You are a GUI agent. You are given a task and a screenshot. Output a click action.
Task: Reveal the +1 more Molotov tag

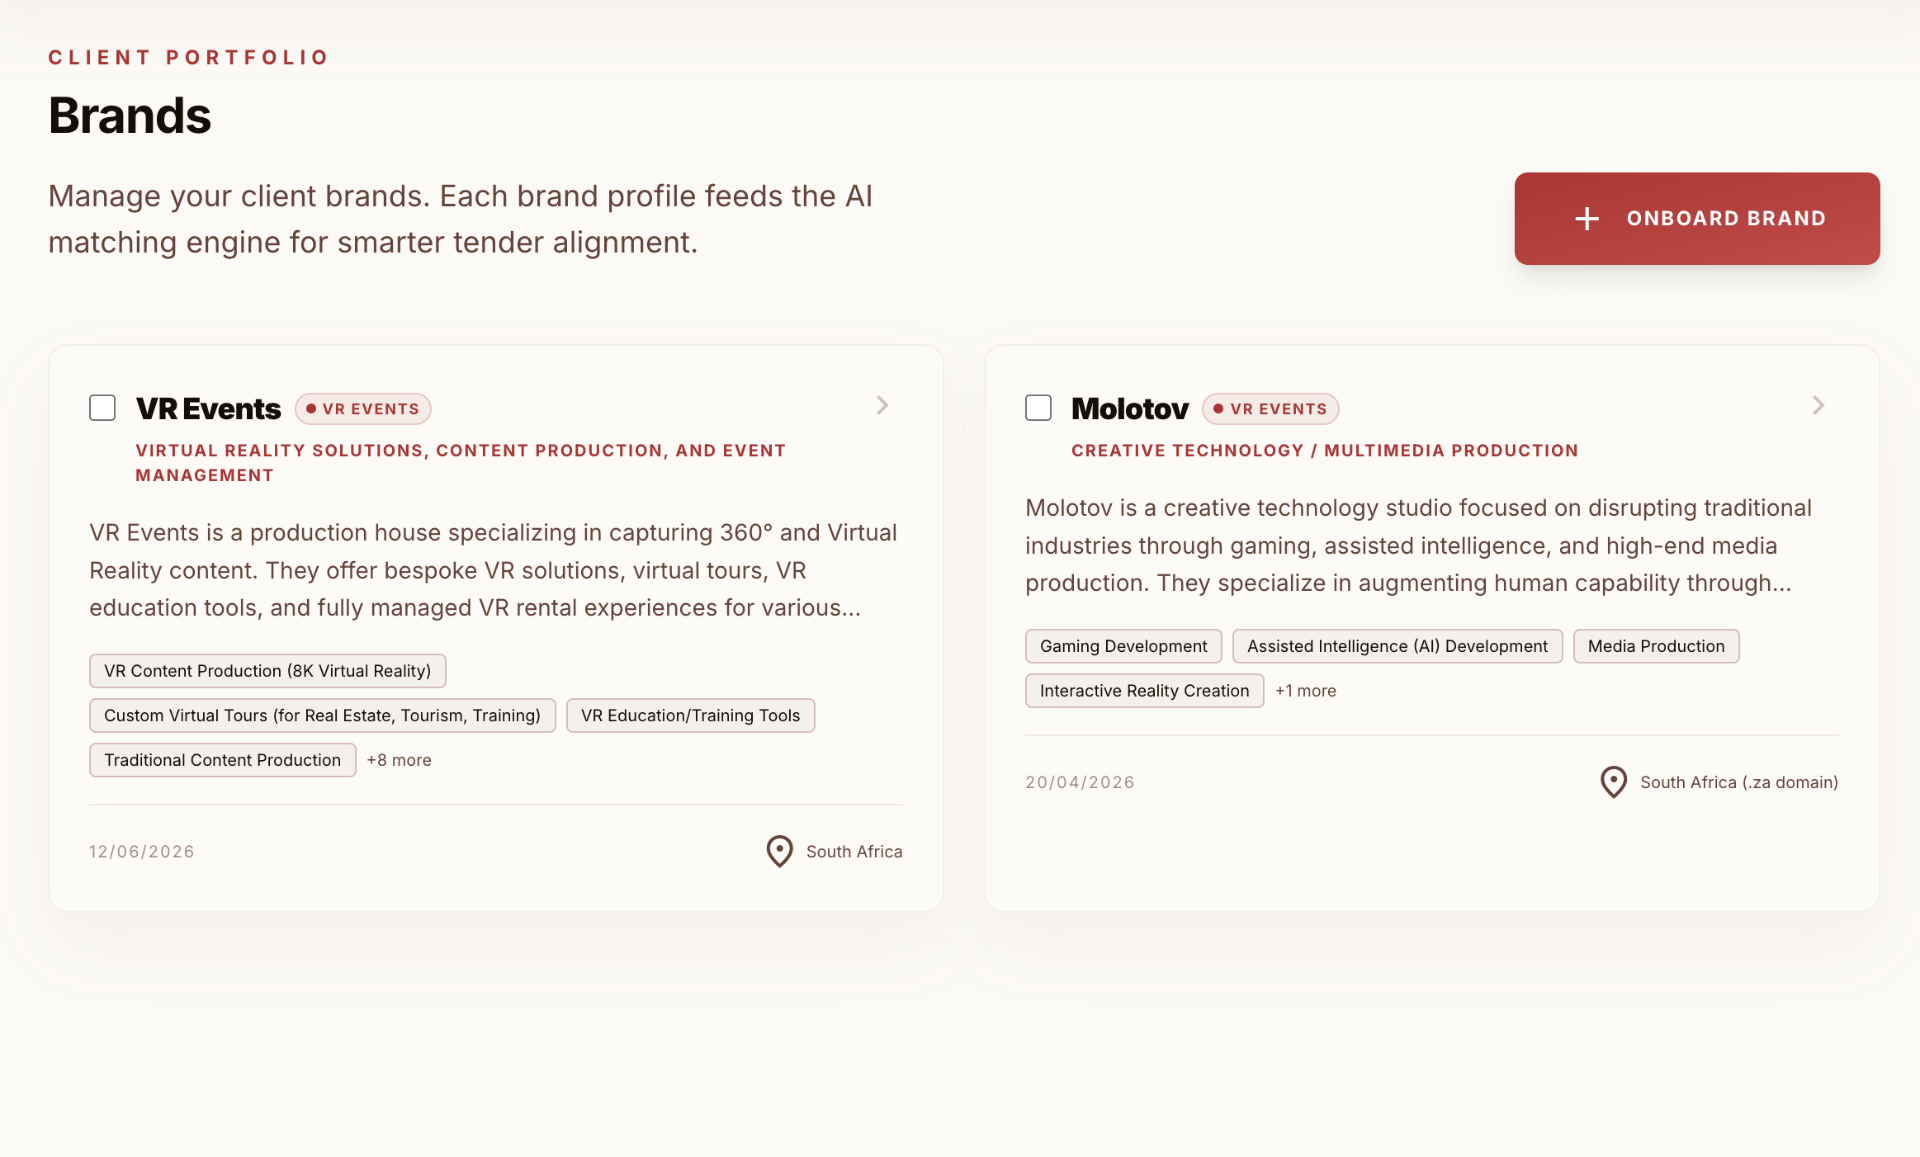[x=1305, y=691]
